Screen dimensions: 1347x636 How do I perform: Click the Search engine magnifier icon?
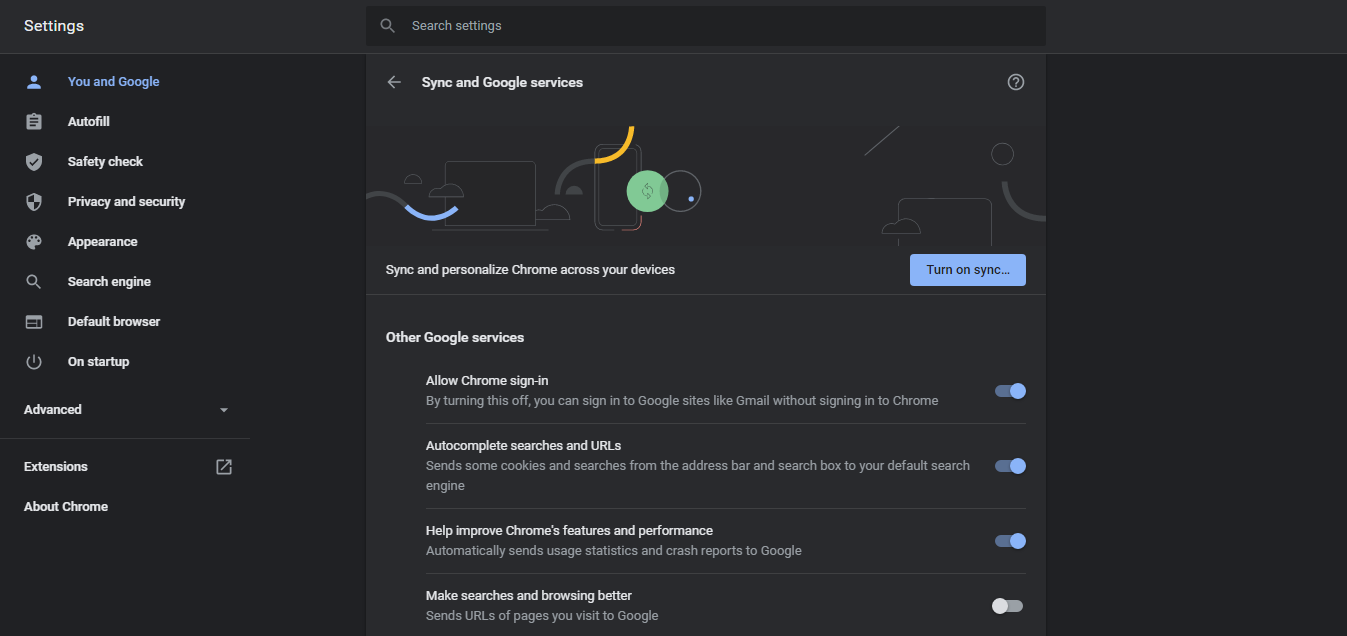click(34, 282)
